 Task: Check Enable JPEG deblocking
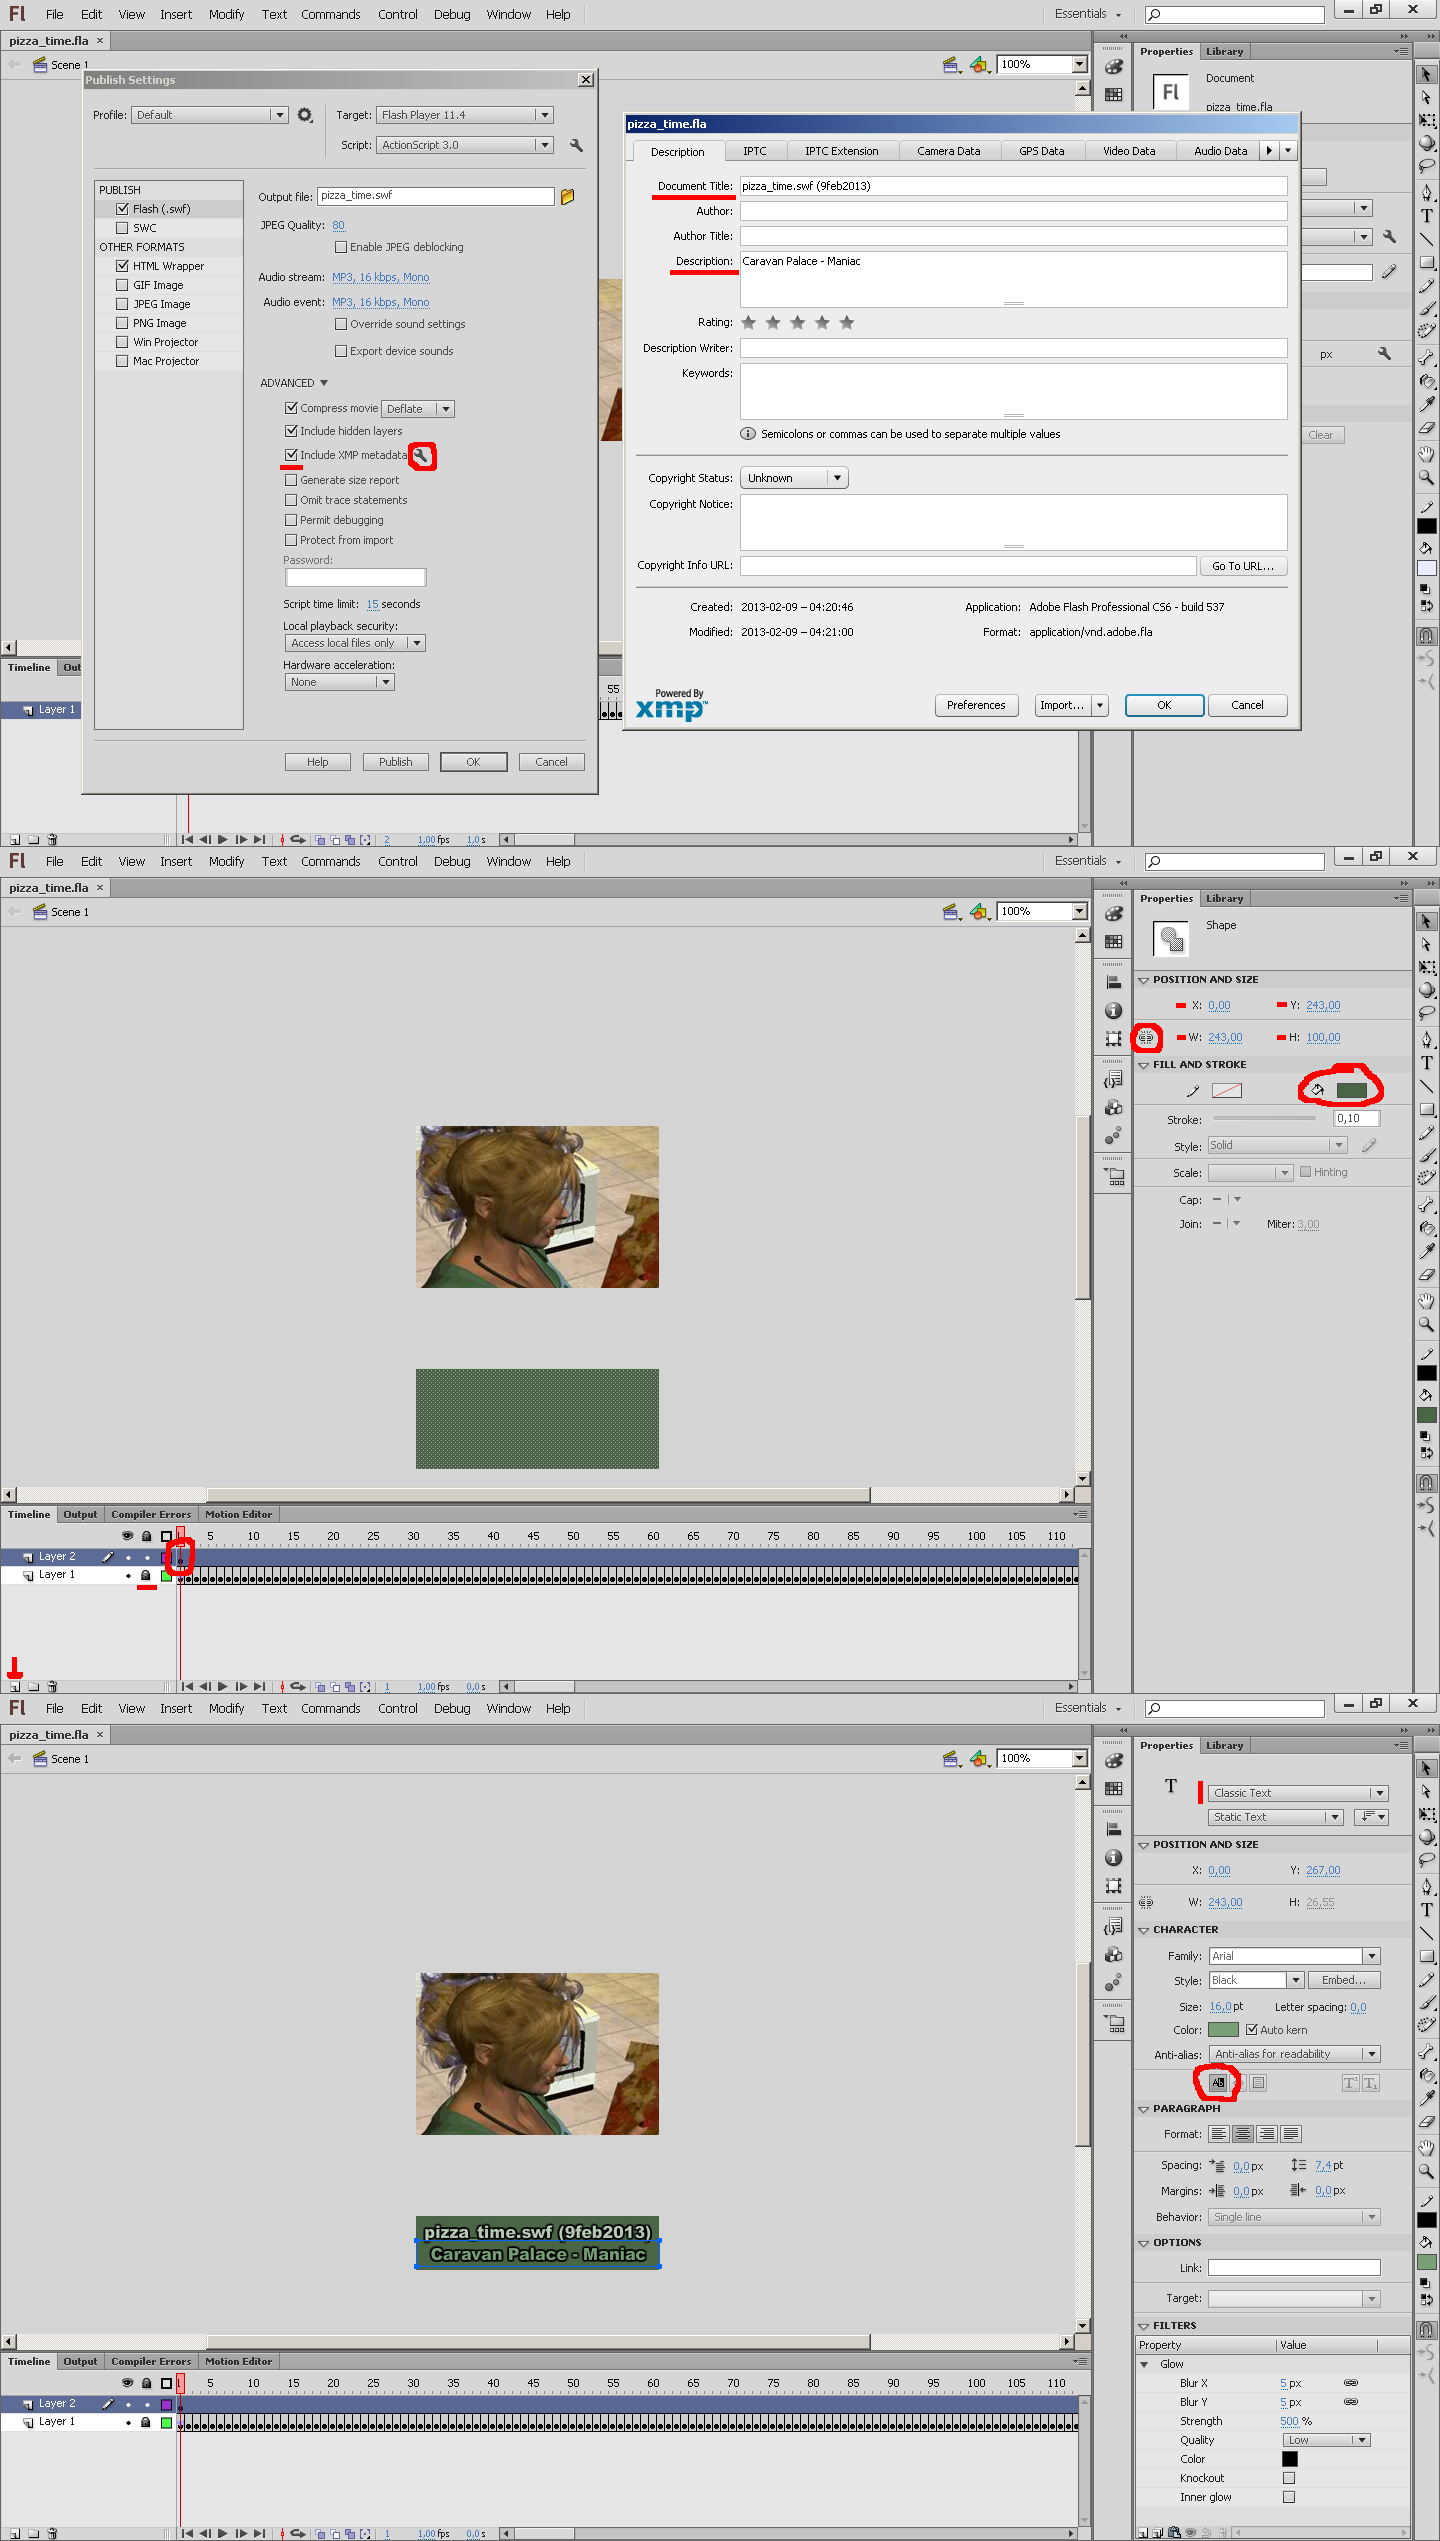(x=341, y=247)
